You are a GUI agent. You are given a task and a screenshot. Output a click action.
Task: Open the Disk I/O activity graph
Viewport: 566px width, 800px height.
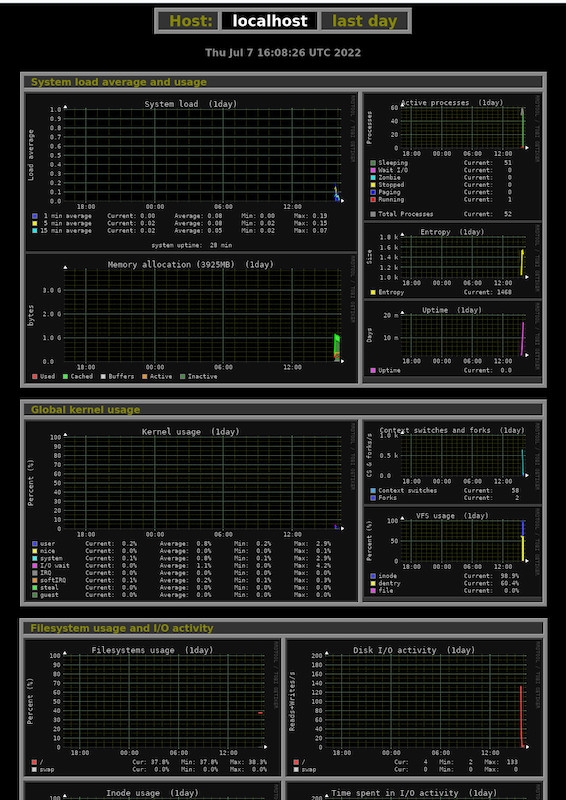(414, 708)
